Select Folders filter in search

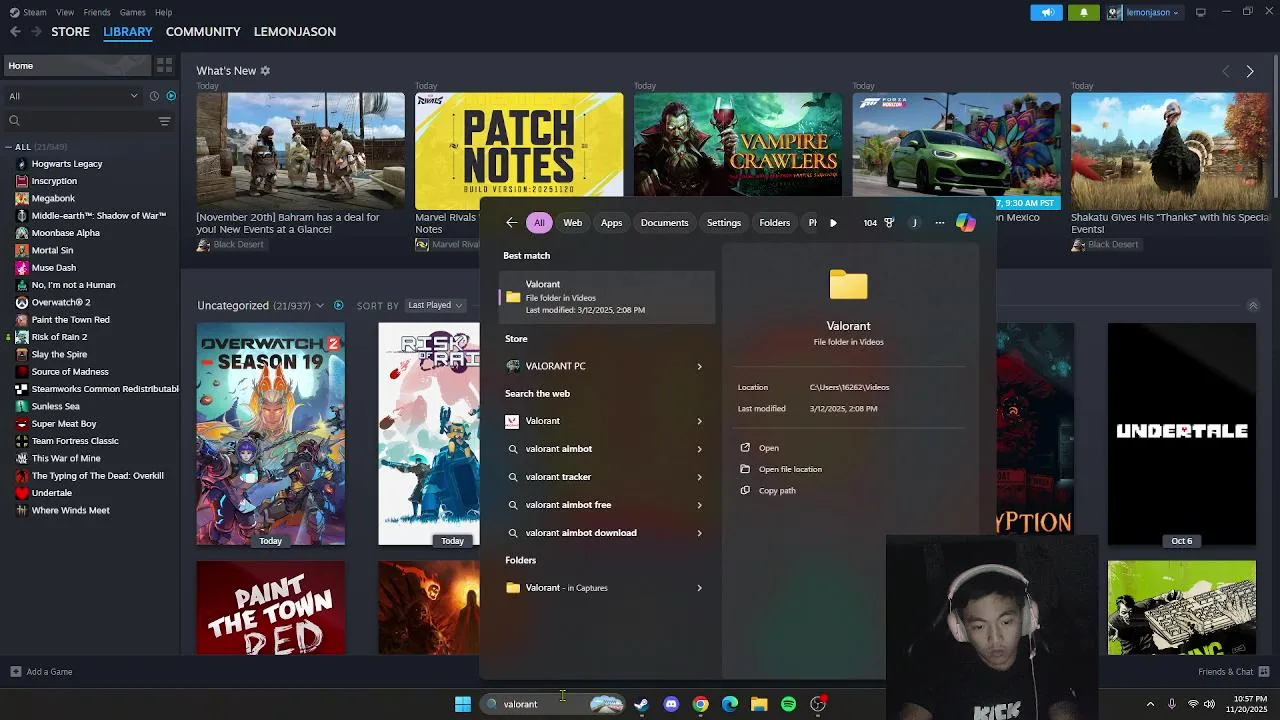tap(774, 223)
